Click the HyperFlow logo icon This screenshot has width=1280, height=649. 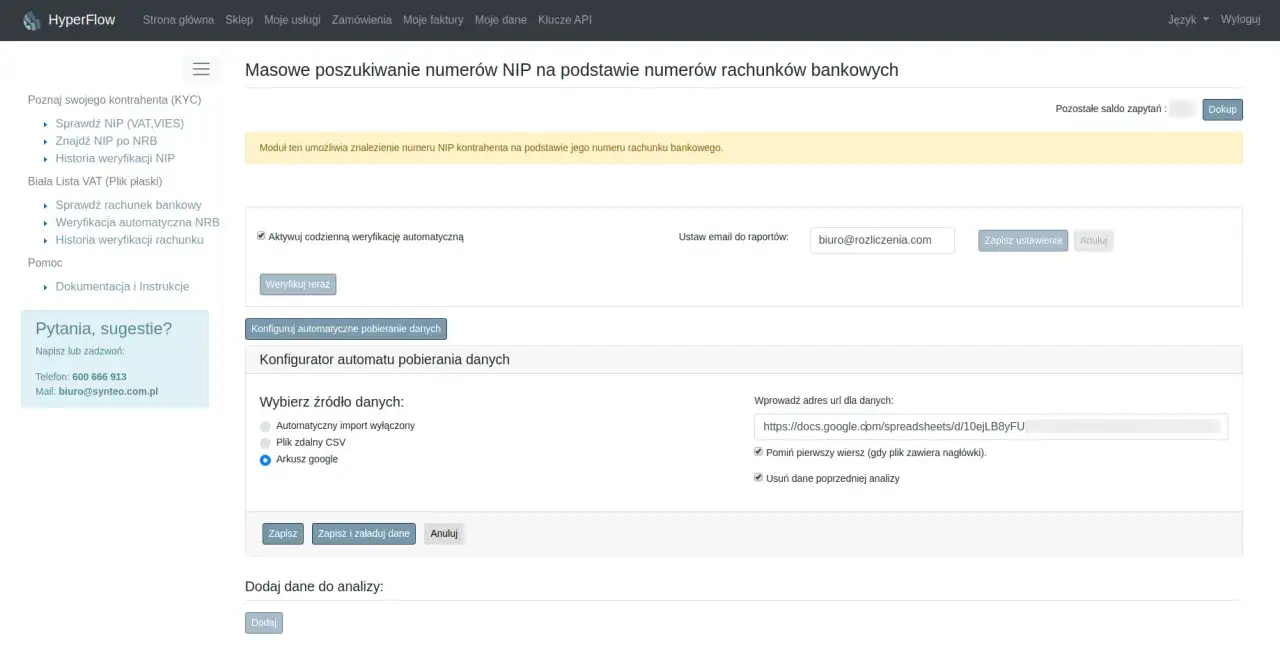click(x=32, y=20)
